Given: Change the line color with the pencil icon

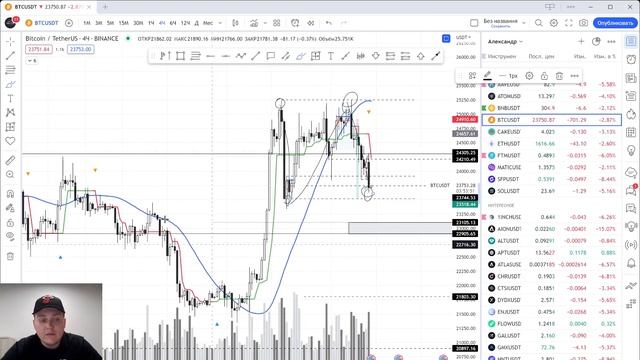Looking at the screenshot, I should coord(487,76).
